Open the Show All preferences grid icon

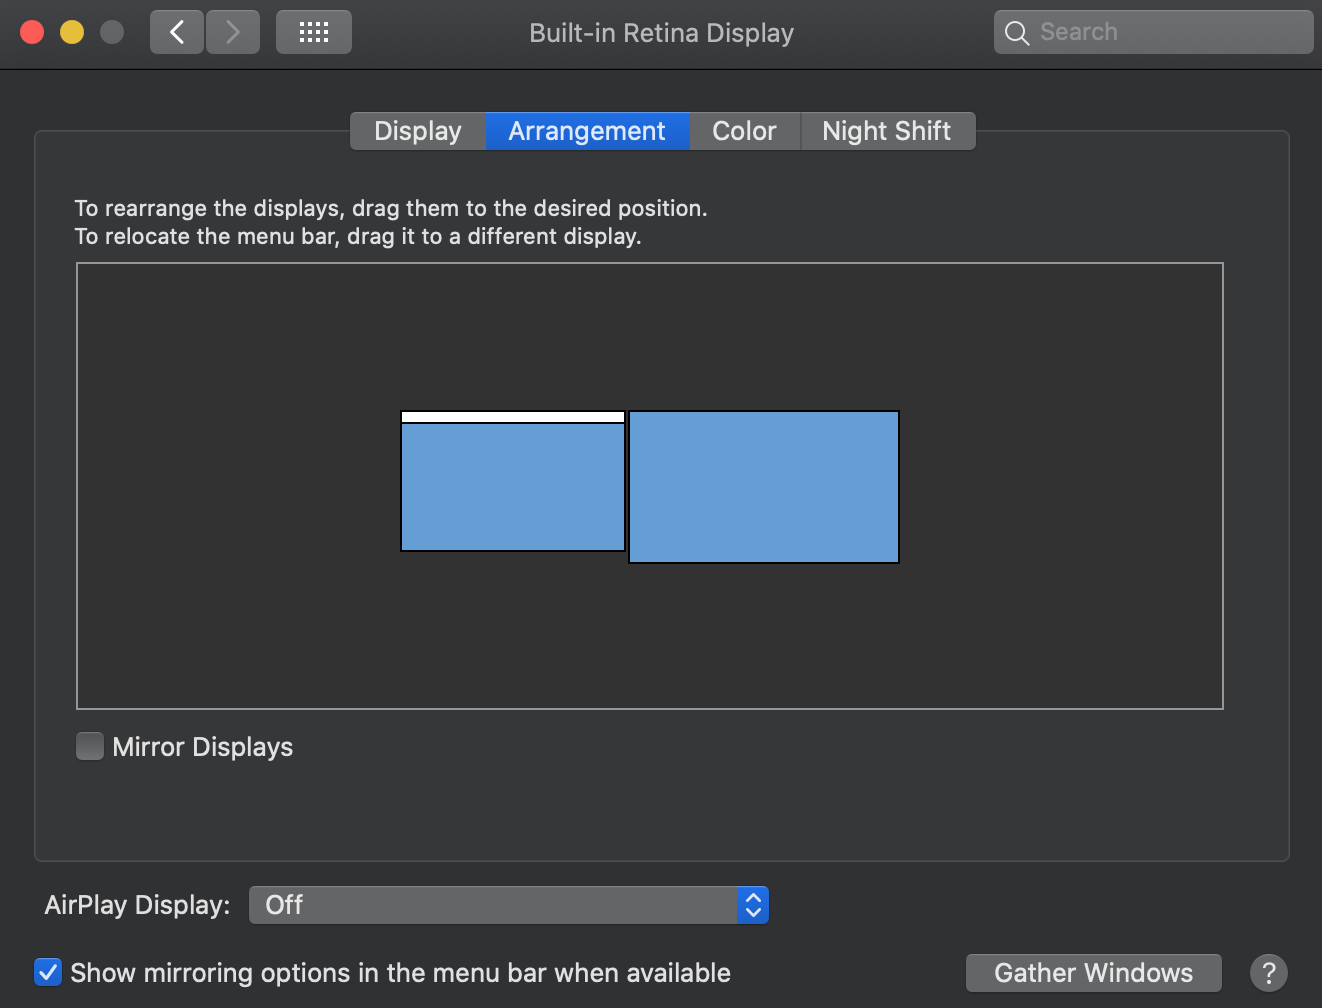point(313,31)
